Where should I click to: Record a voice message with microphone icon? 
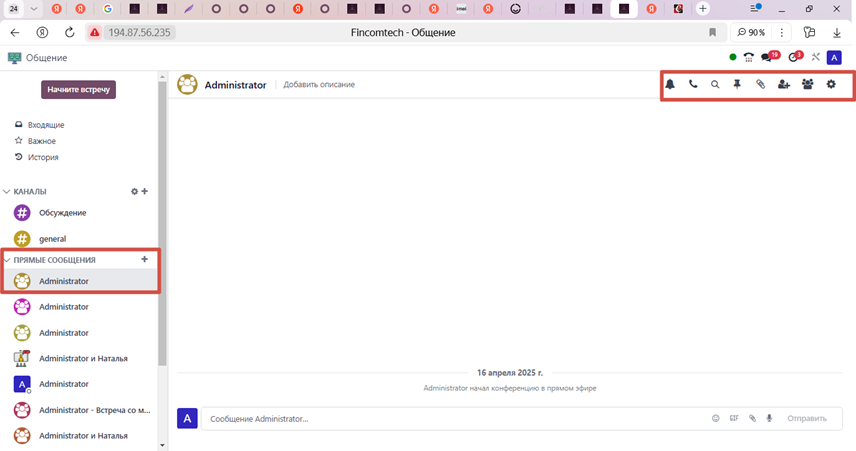(769, 419)
